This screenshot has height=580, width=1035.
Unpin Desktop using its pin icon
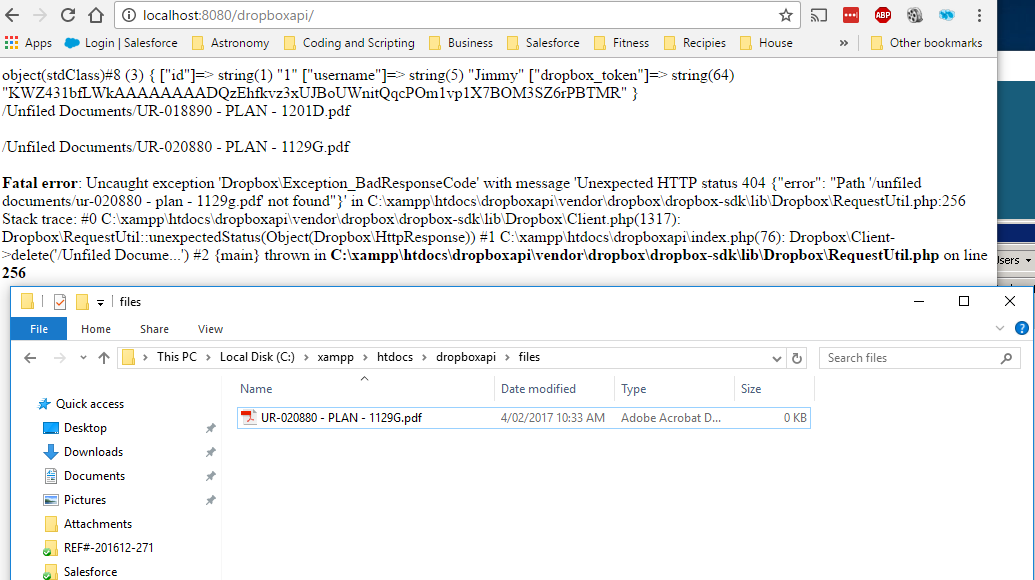211,428
